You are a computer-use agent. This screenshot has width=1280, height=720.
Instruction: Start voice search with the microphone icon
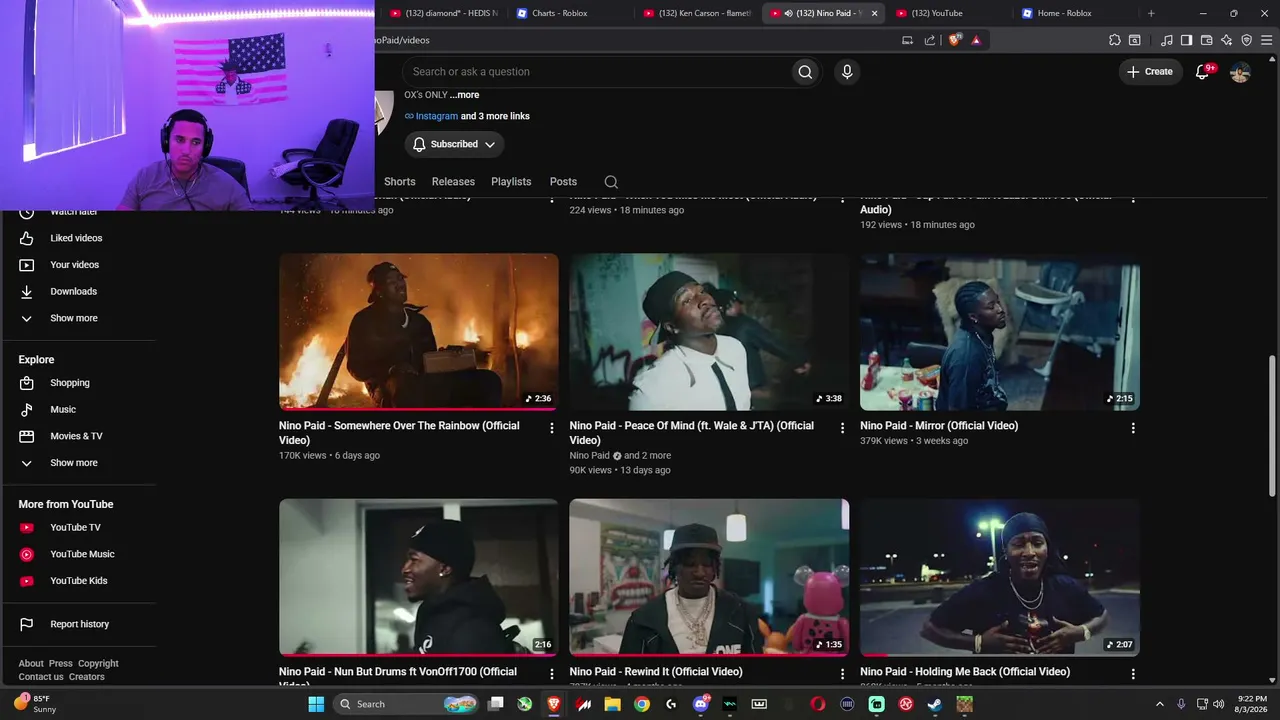pos(847,72)
